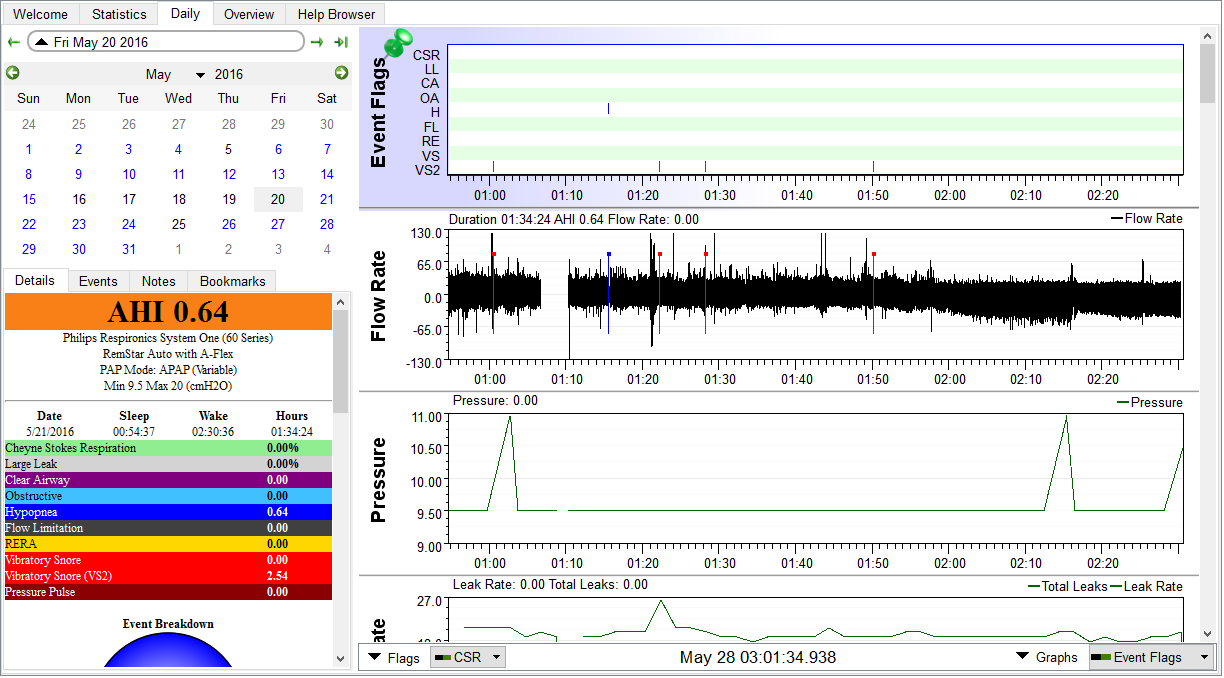Click the Large Leak row

point(168,464)
